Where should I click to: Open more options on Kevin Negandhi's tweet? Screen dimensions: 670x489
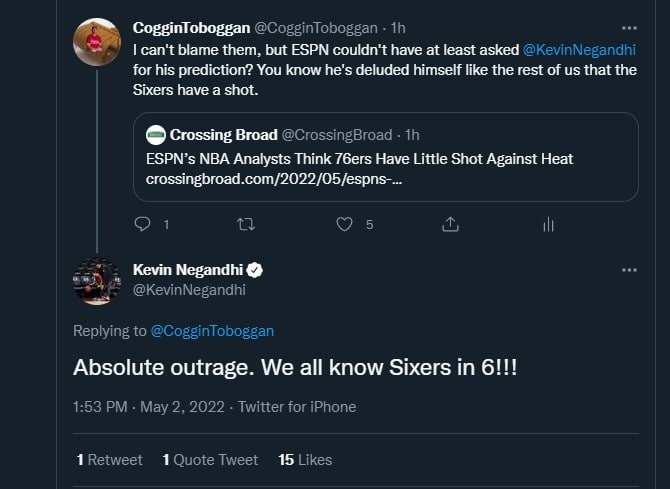(628, 270)
